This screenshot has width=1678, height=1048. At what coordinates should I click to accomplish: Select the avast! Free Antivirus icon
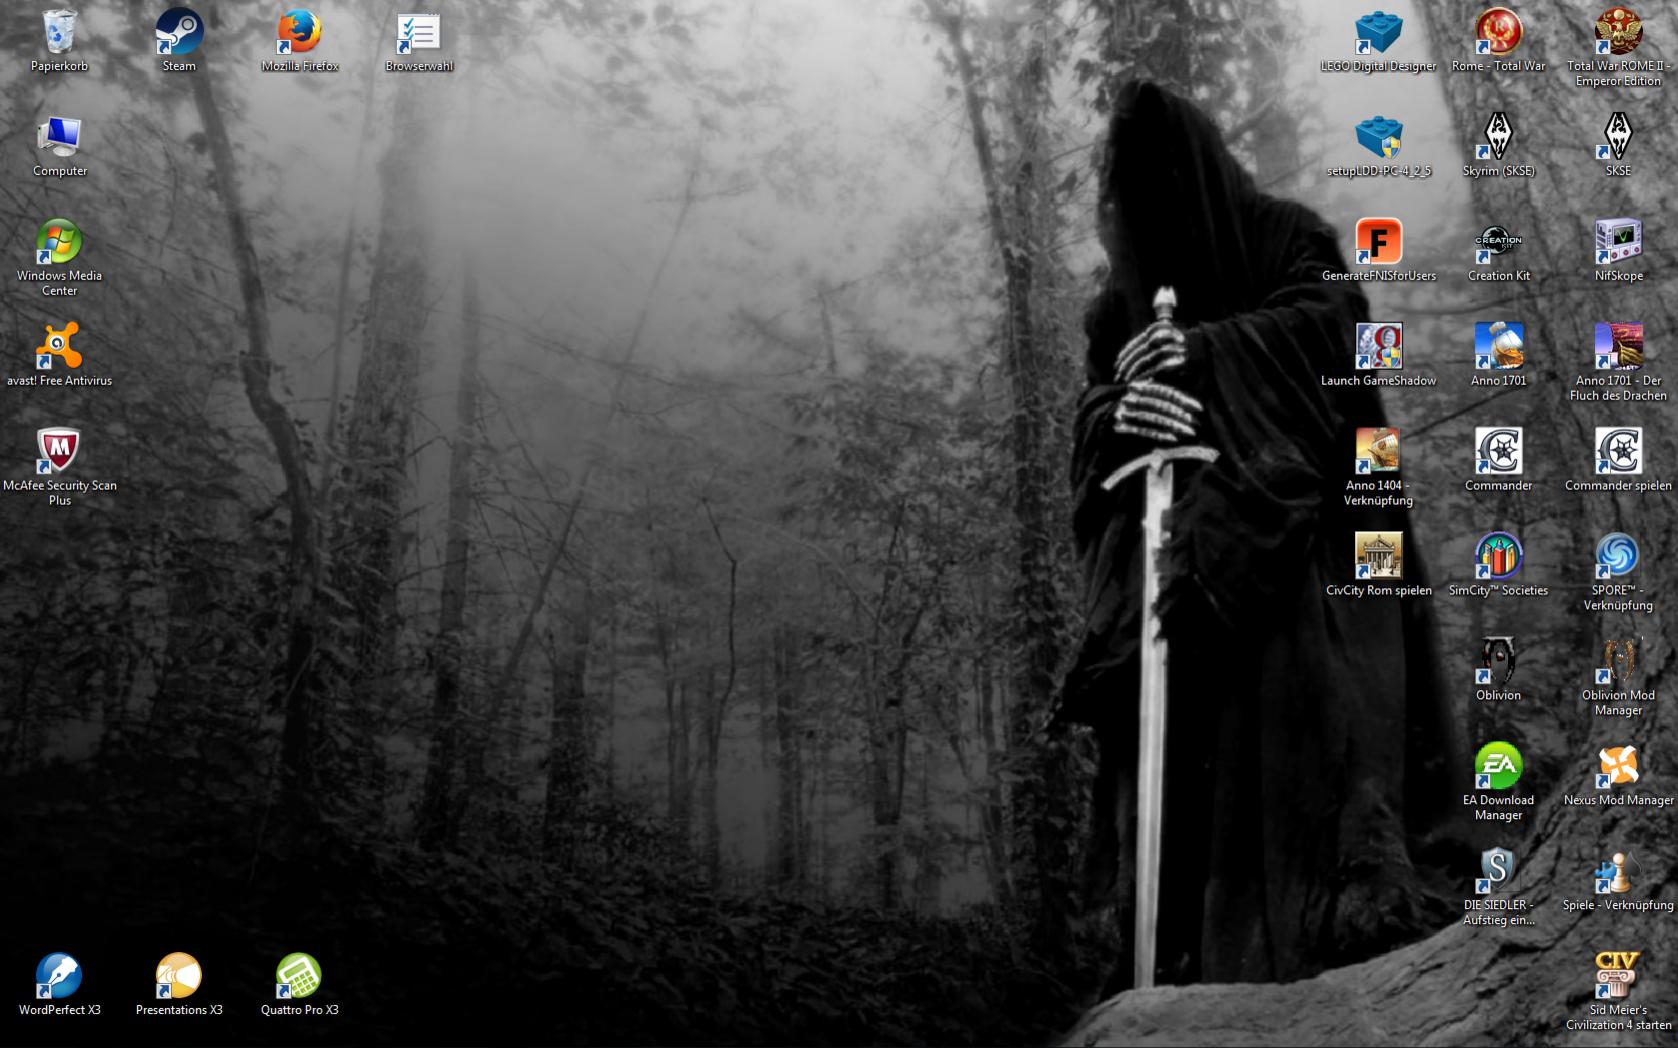point(59,348)
